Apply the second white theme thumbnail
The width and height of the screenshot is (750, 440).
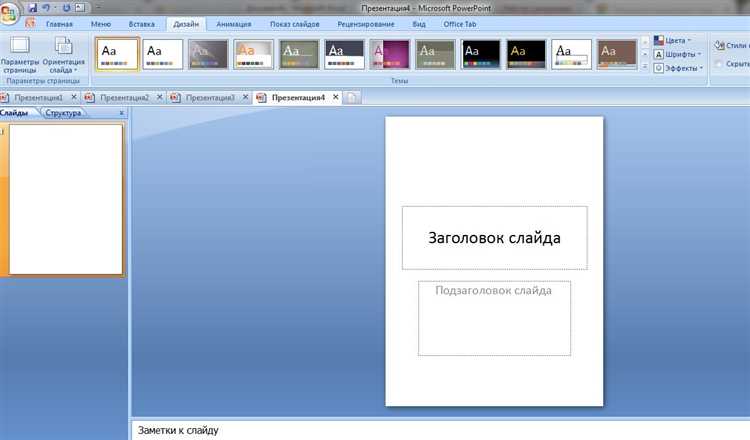coord(163,54)
